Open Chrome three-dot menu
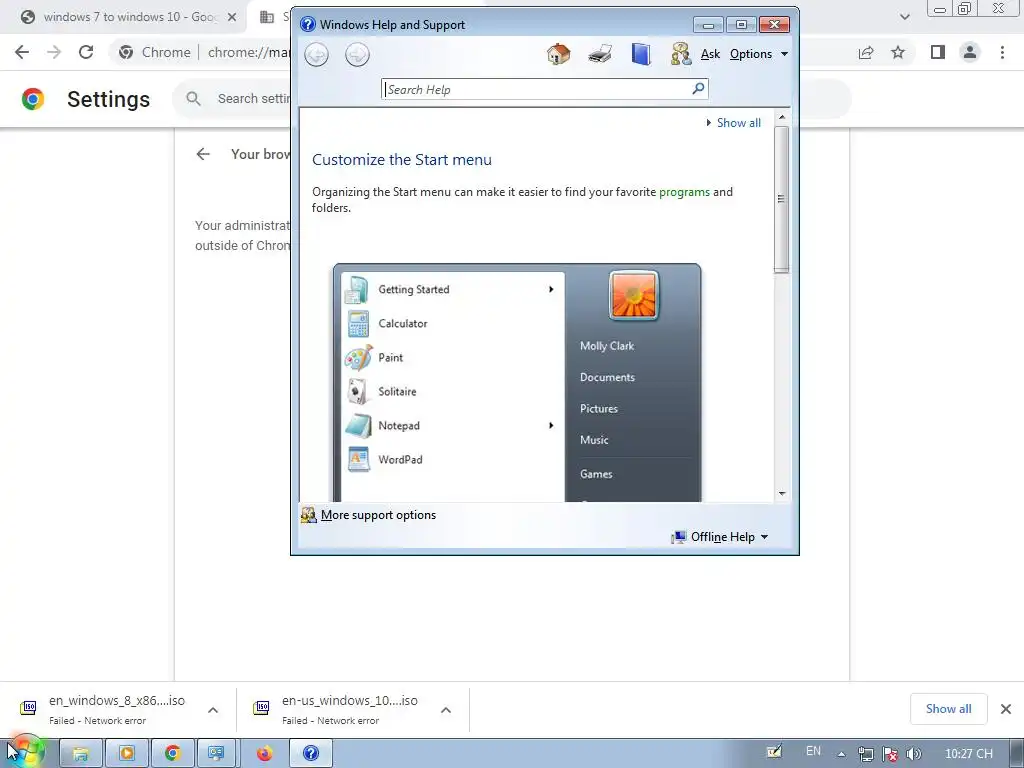Screen dimensions: 1024x768 tap(1002, 52)
